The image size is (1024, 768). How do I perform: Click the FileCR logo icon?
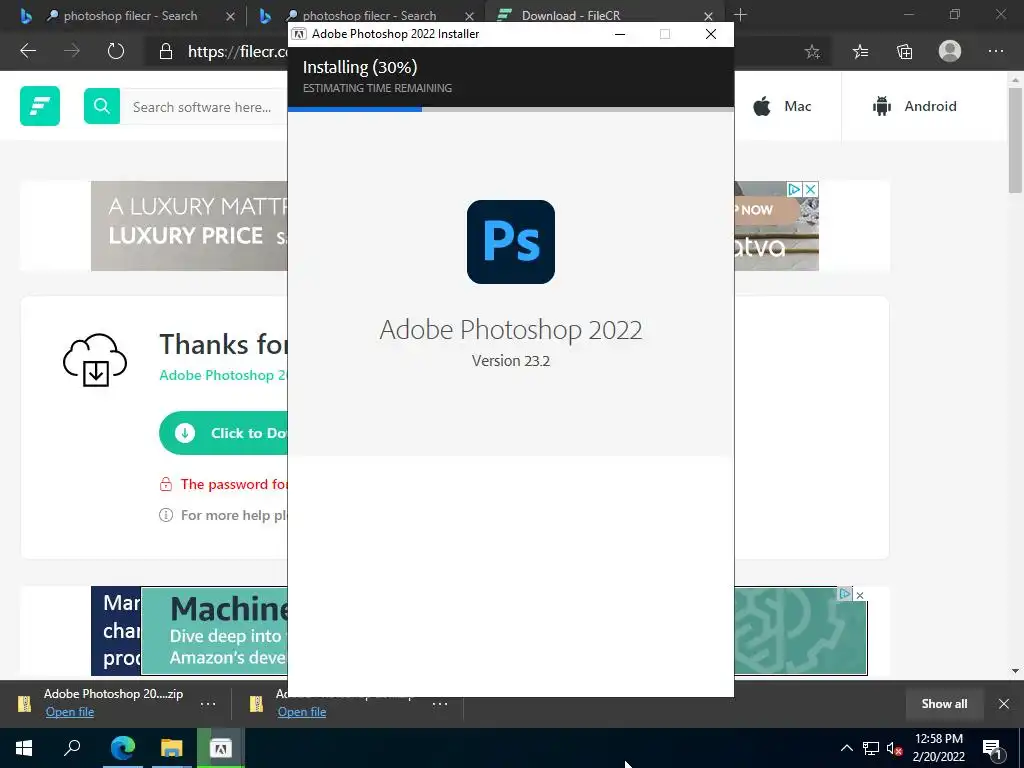click(40, 106)
